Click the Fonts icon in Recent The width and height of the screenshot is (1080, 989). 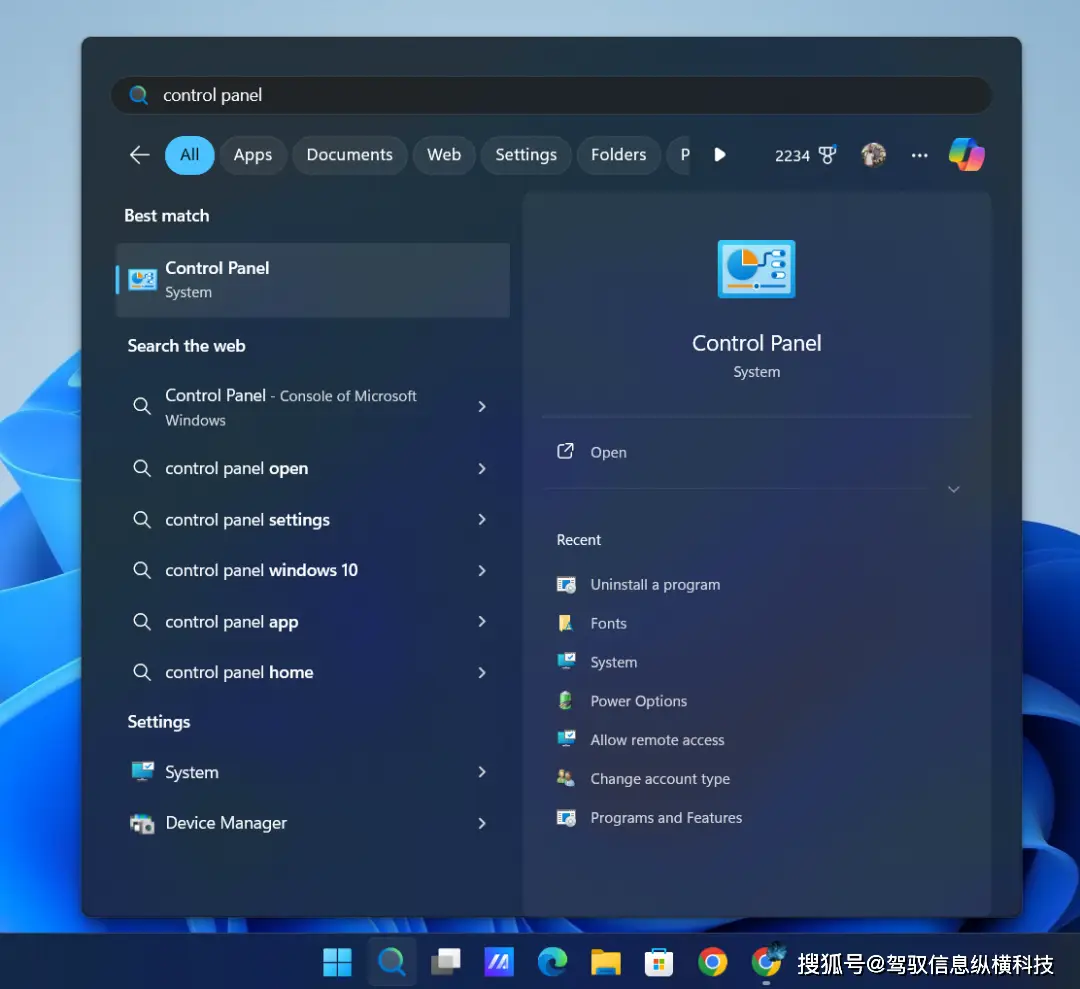click(565, 623)
